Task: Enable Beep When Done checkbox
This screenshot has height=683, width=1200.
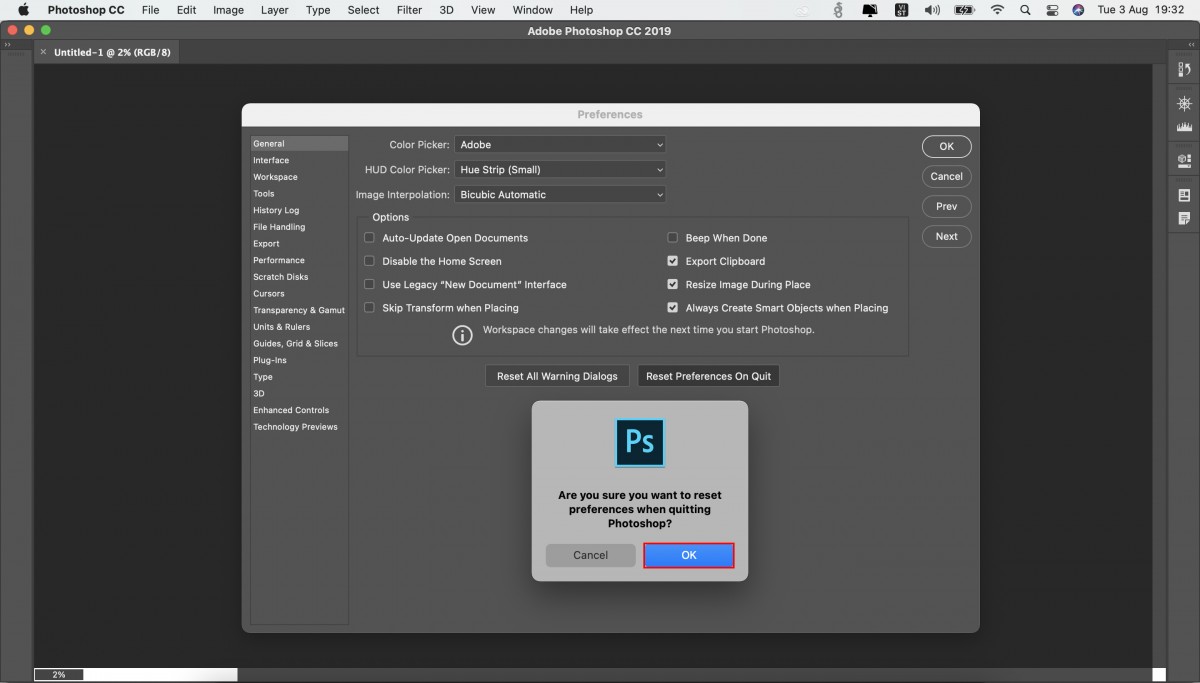Action: point(673,238)
